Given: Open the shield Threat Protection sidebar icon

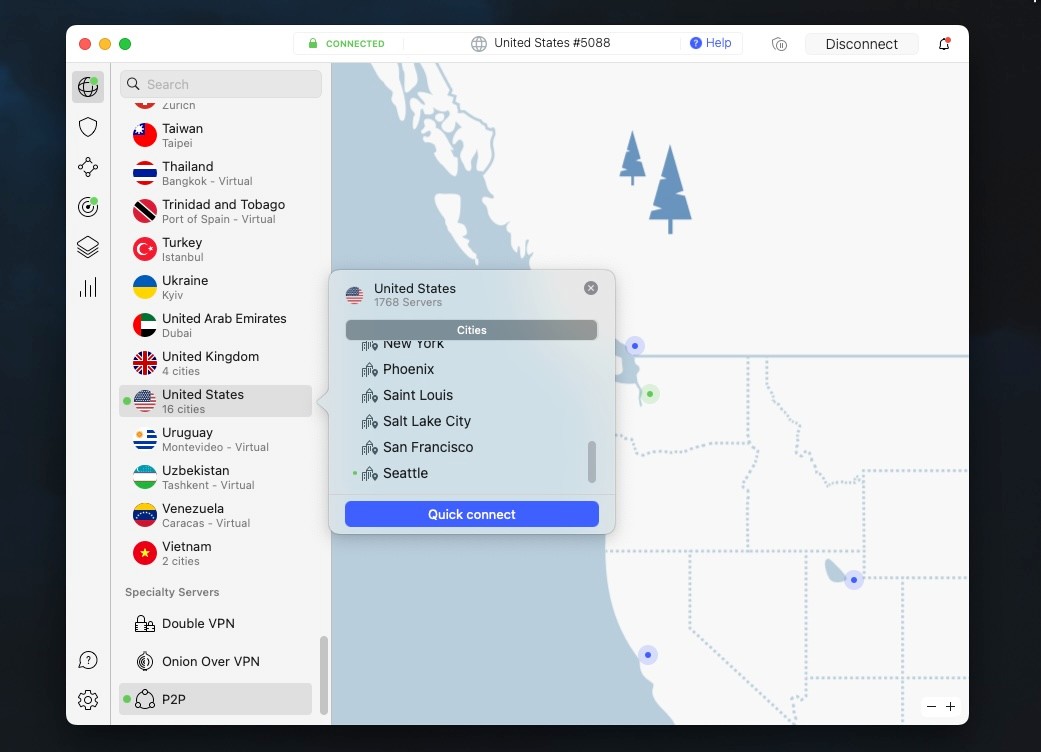Looking at the screenshot, I should (88, 127).
